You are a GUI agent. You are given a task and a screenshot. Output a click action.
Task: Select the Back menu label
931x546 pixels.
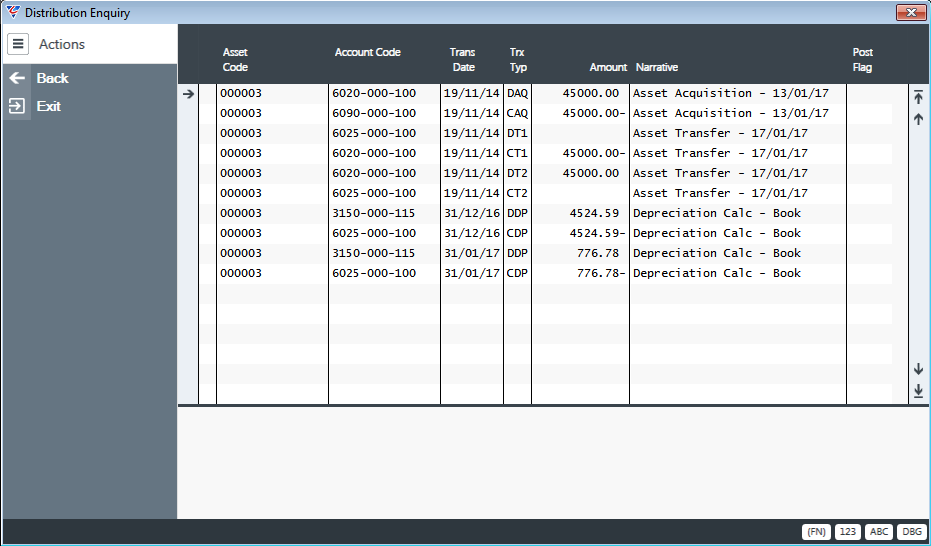coord(52,78)
